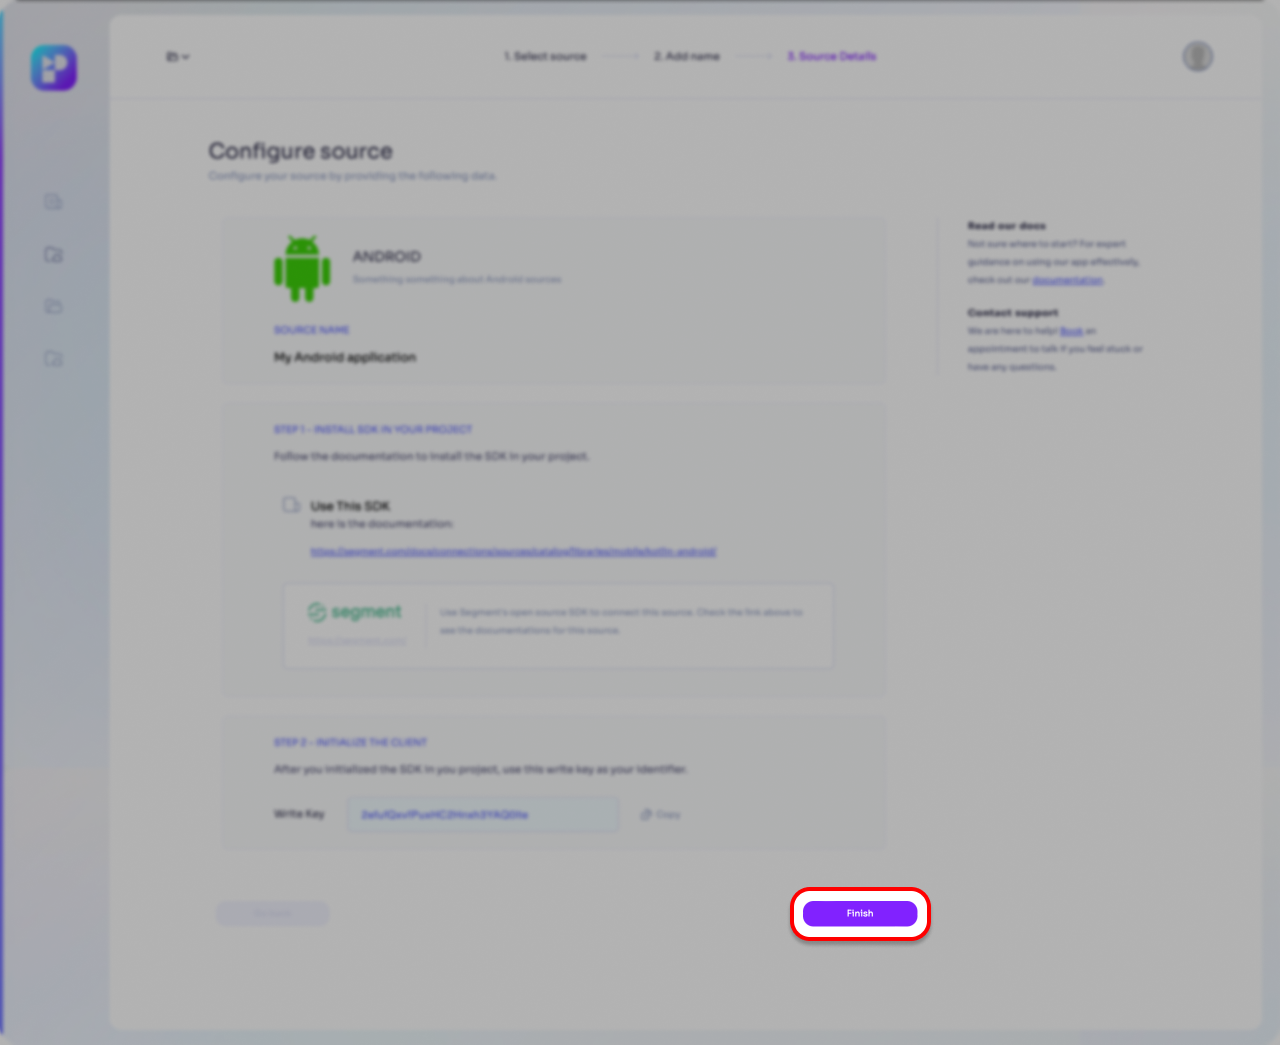Open the third sidebar folder icon
Image resolution: width=1280 pixels, height=1045 pixels.
(x=54, y=306)
